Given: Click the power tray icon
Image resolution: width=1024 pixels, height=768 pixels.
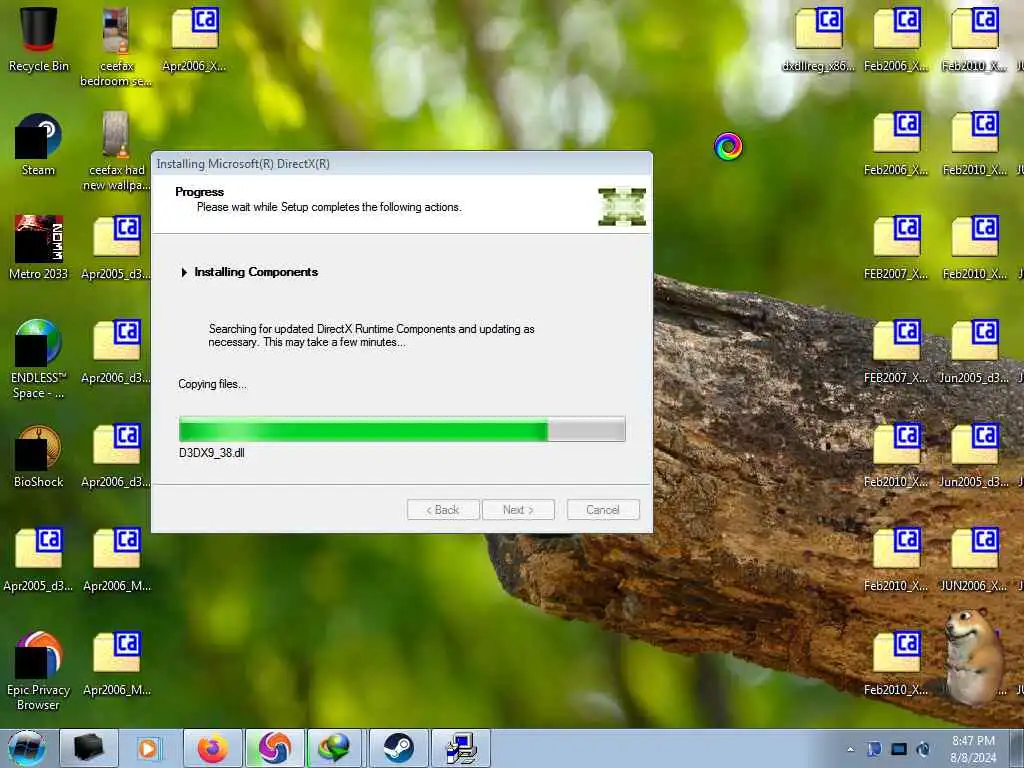Looking at the screenshot, I should click(923, 749).
